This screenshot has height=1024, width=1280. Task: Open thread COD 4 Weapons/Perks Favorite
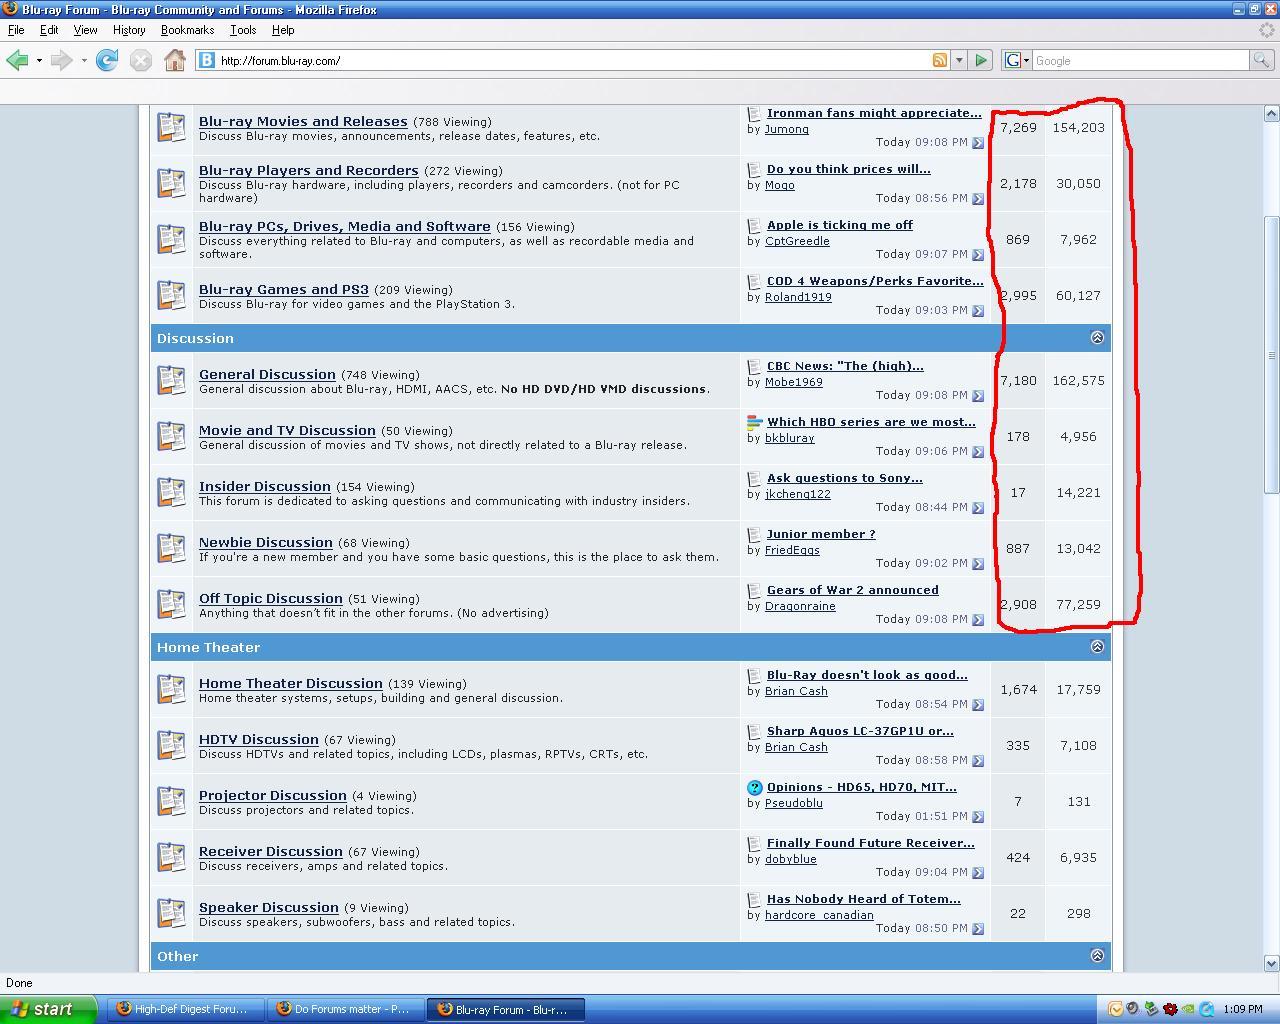coord(875,281)
